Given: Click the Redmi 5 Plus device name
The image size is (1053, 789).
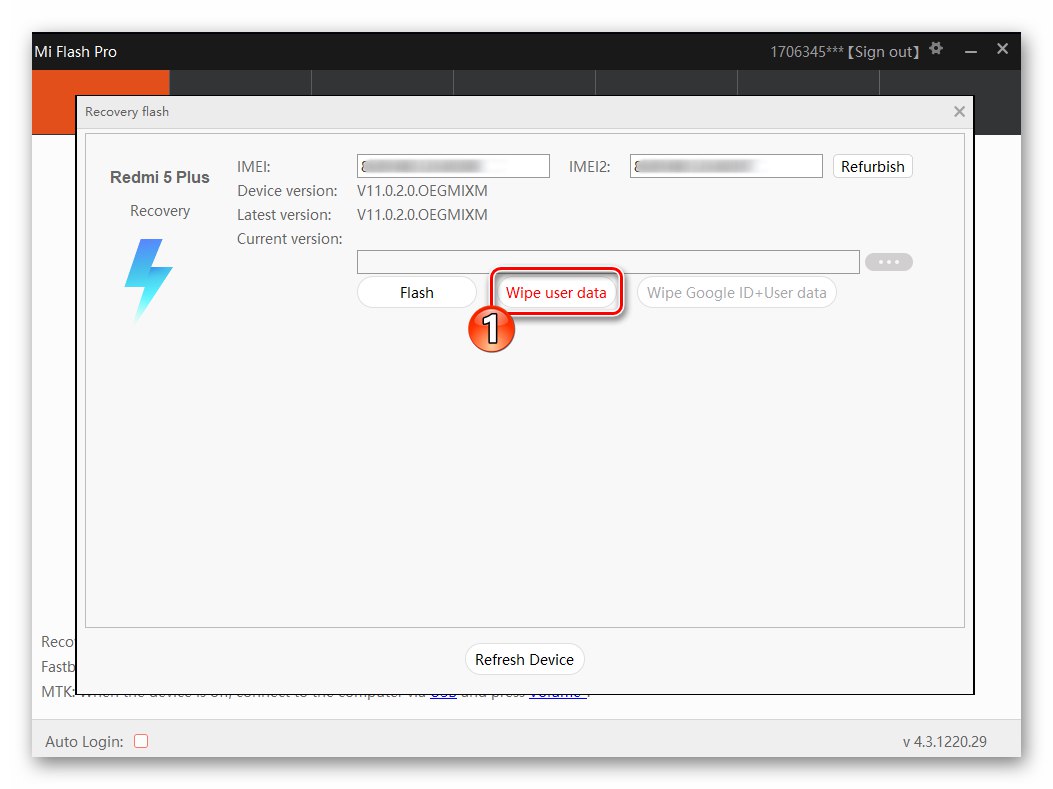Looking at the screenshot, I should click(160, 177).
